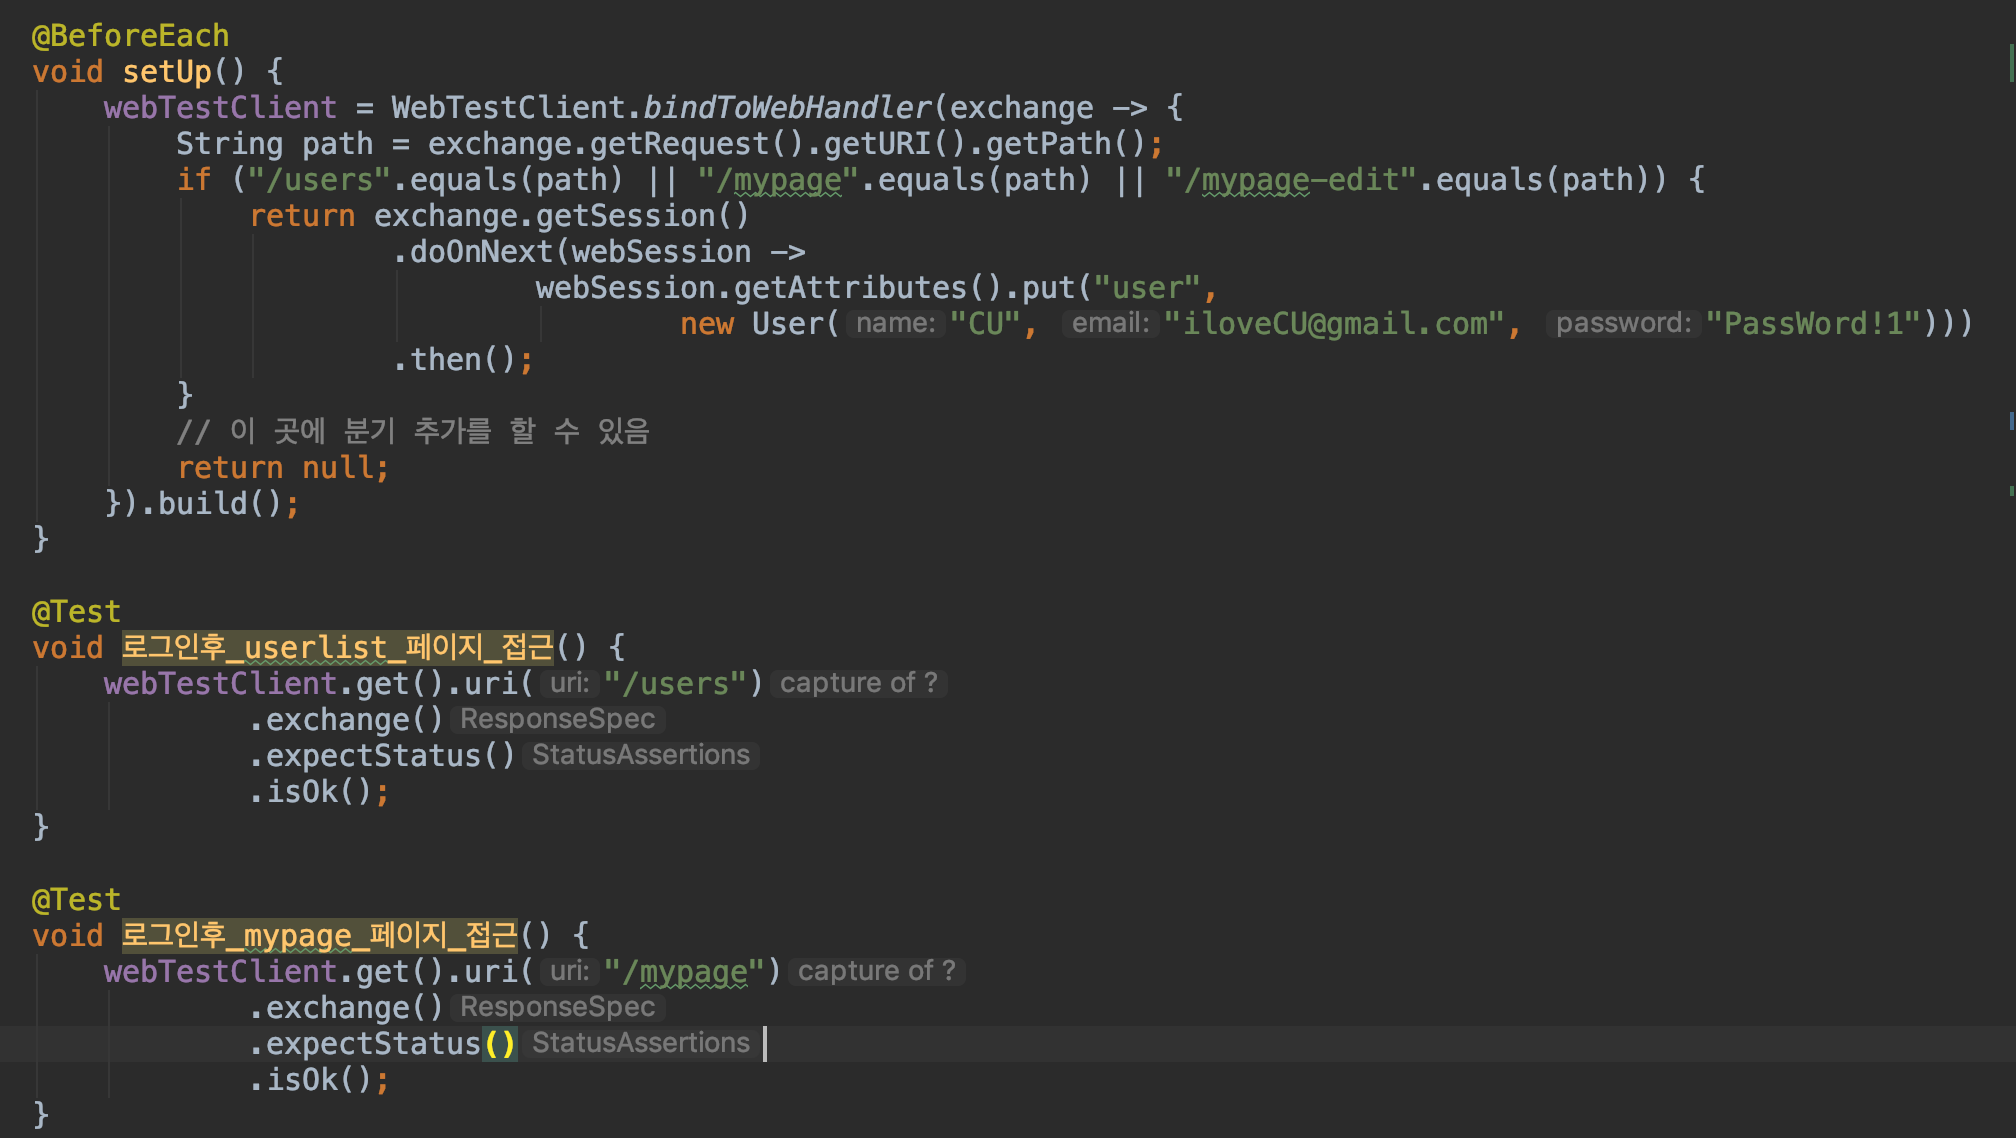Screen dimensions: 2016x1138
Task: Click the StatusAssertions hint on the highlighted line
Action: click(640, 1044)
